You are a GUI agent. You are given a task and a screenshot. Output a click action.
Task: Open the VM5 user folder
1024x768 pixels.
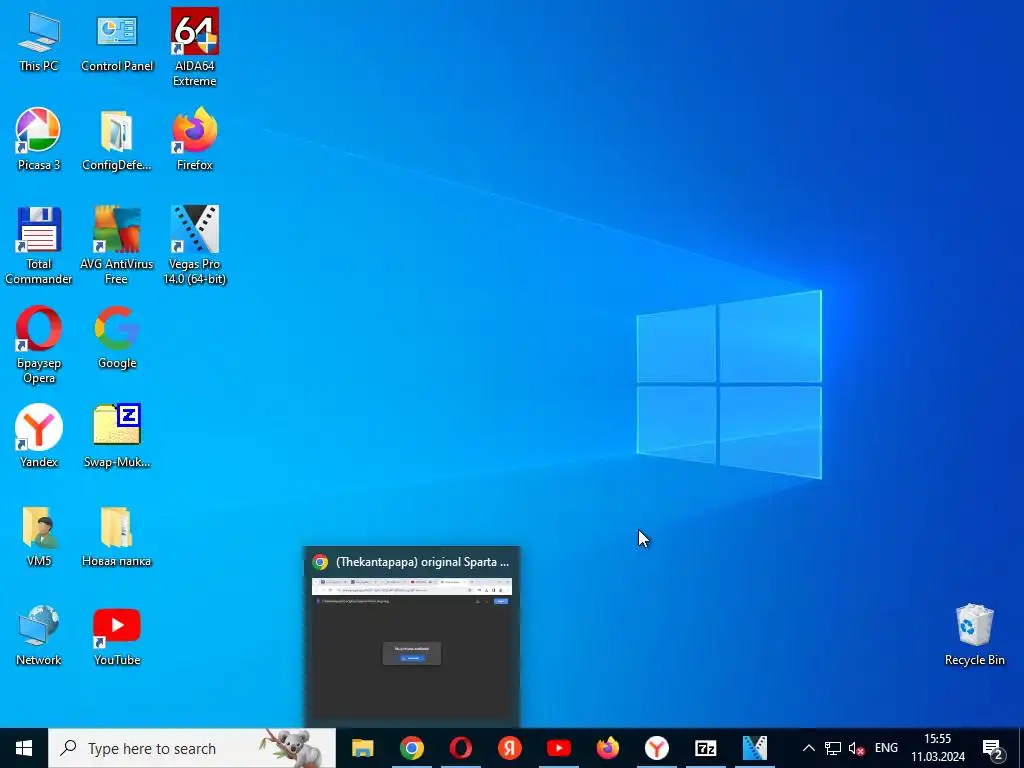[x=39, y=536]
